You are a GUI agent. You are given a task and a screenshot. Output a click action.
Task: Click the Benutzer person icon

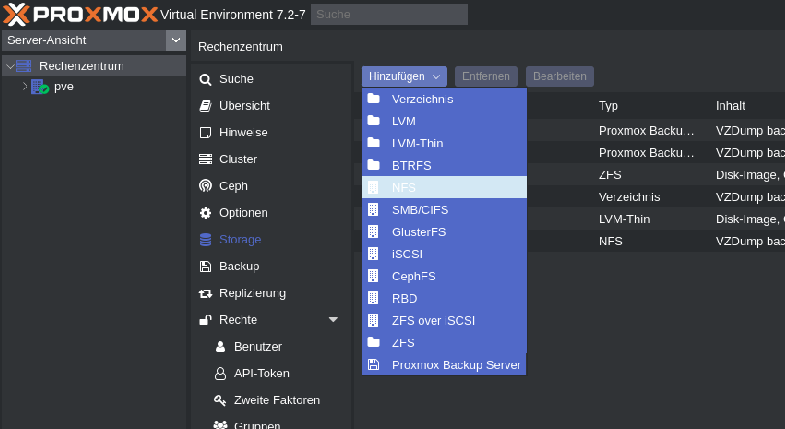pyautogui.click(x=220, y=346)
